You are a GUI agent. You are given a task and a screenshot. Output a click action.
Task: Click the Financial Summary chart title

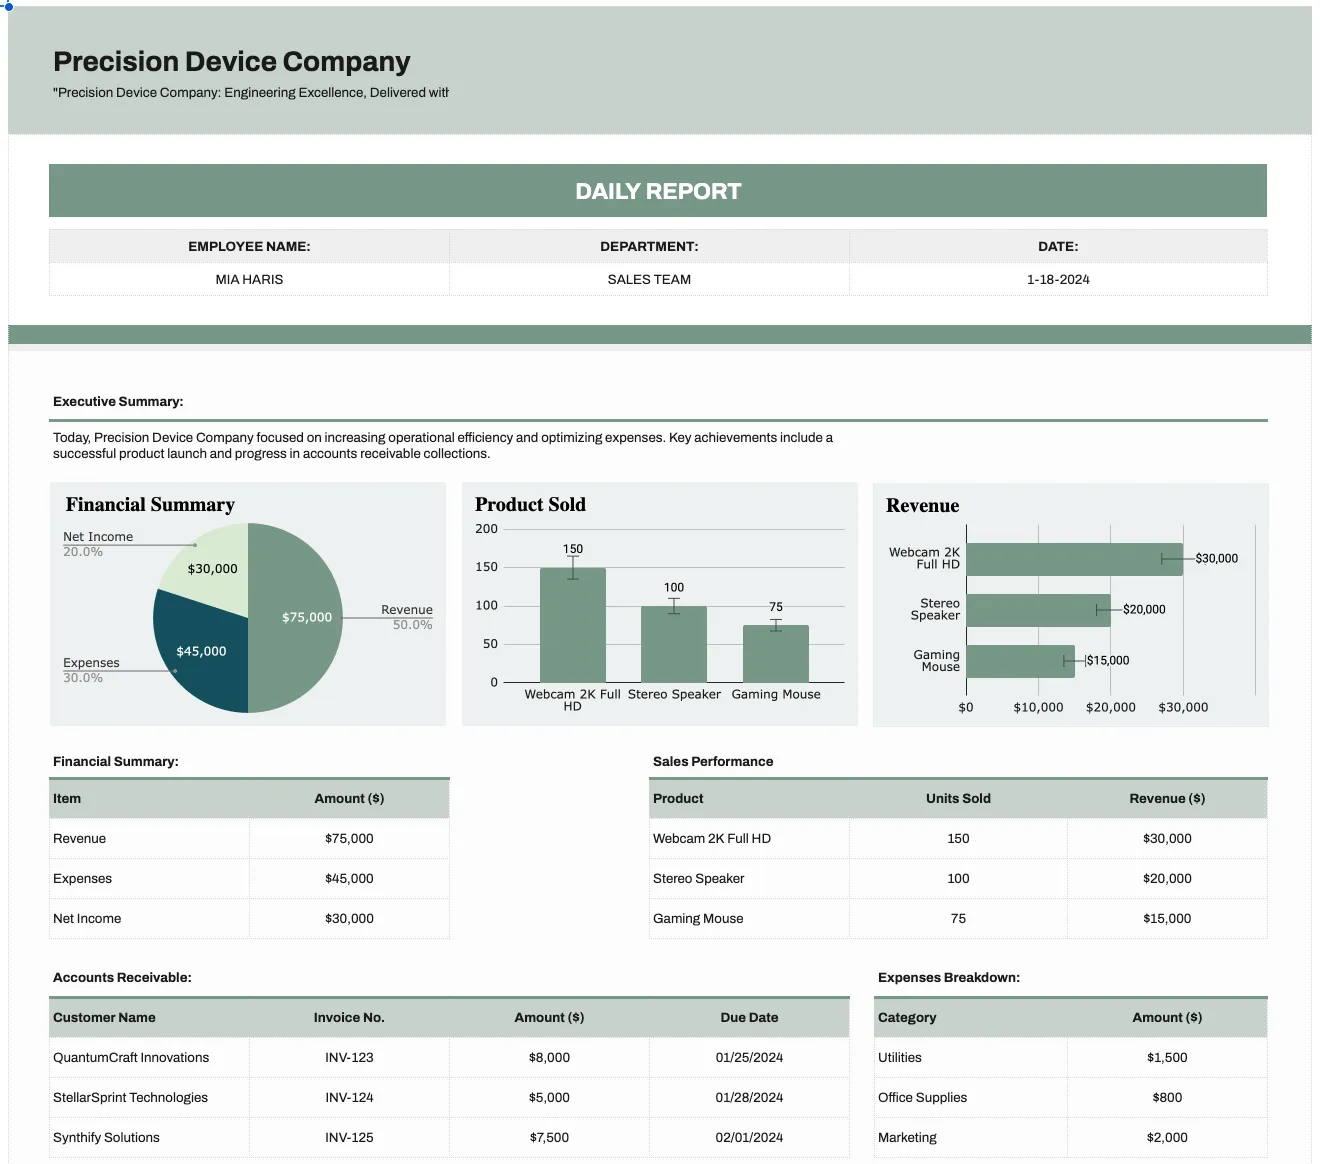click(150, 505)
